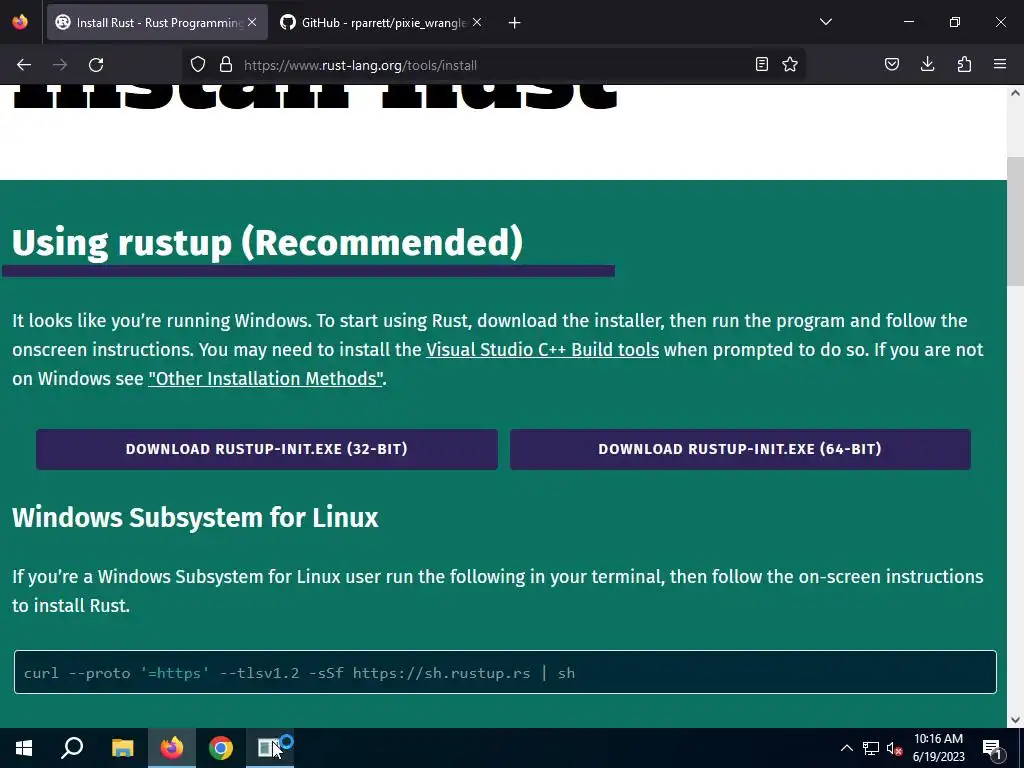Show hidden system tray icons
This screenshot has height=768, width=1024.
click(846, 748)
